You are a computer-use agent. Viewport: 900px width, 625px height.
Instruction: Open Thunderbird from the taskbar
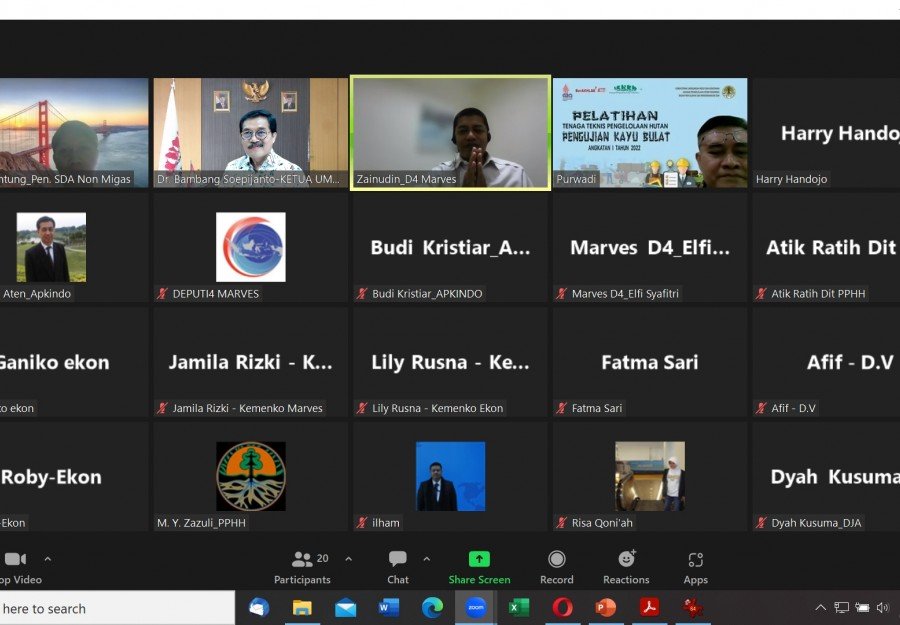click(259, 607)
